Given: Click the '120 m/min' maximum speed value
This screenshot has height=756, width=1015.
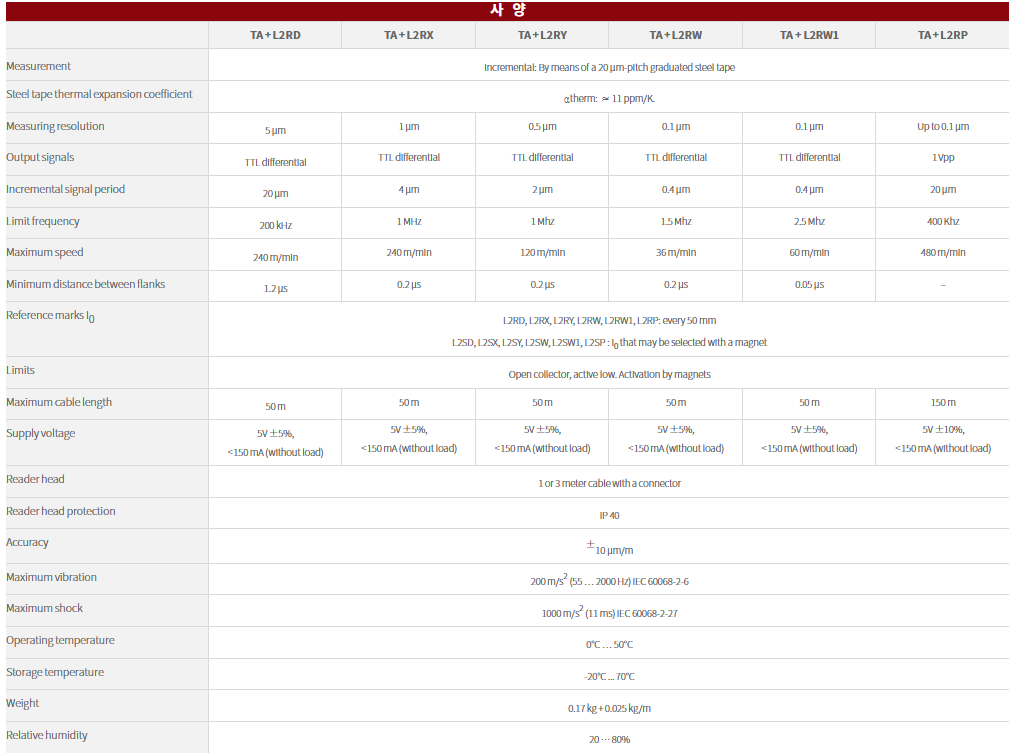Looking at the screenshot, I should click(542, 252).
